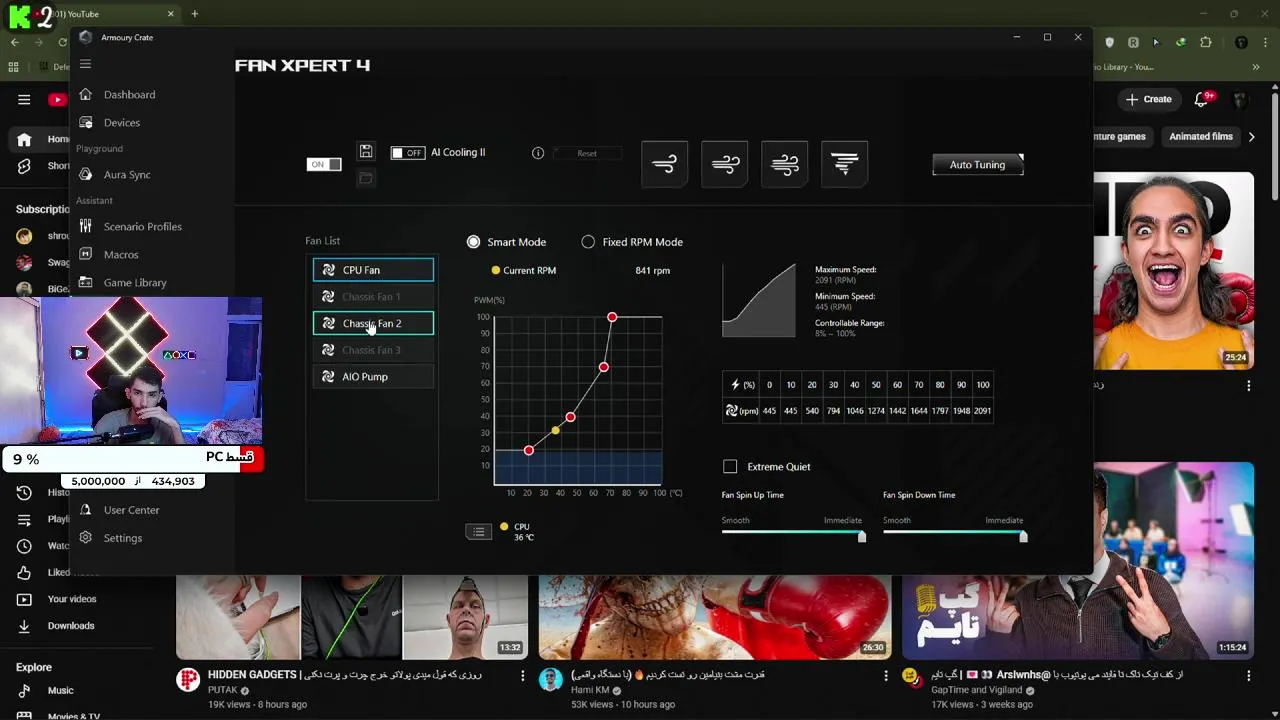
Task: Click the load profile folder icon
Action: click(x=366, y=177)
